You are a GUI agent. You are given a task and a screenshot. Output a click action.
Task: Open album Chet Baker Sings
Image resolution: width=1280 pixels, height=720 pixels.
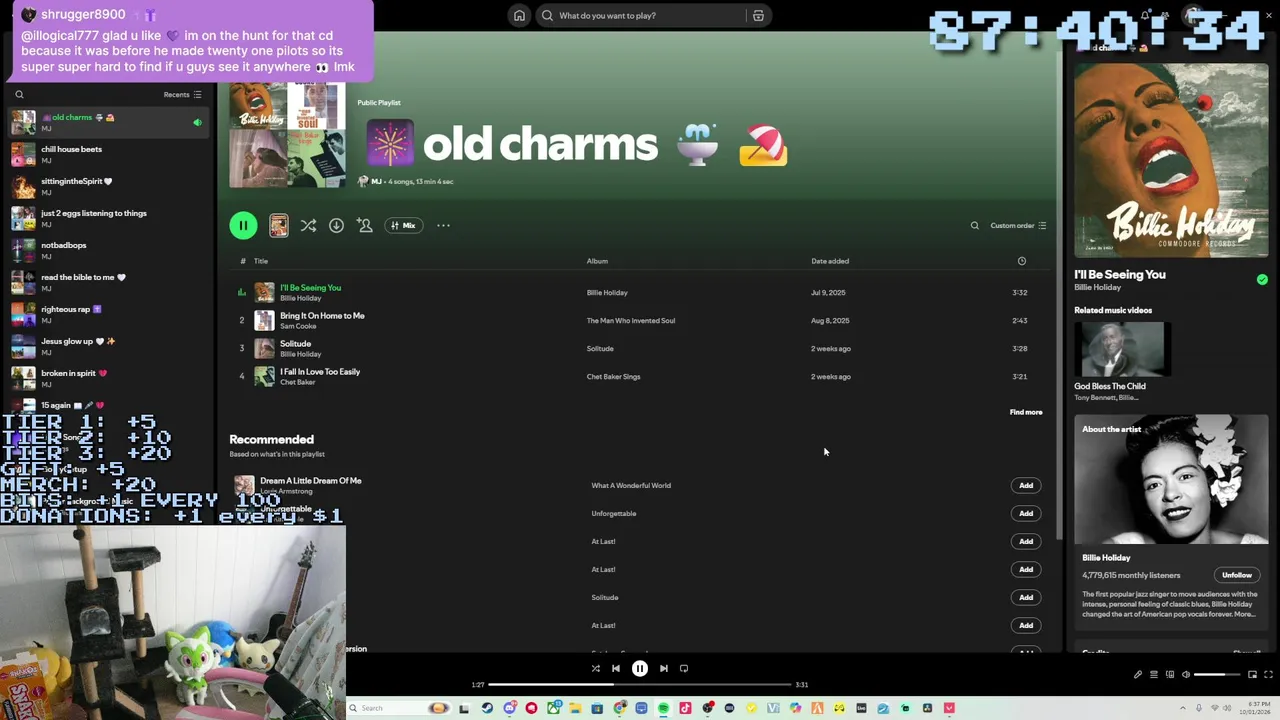pos(613,376)
